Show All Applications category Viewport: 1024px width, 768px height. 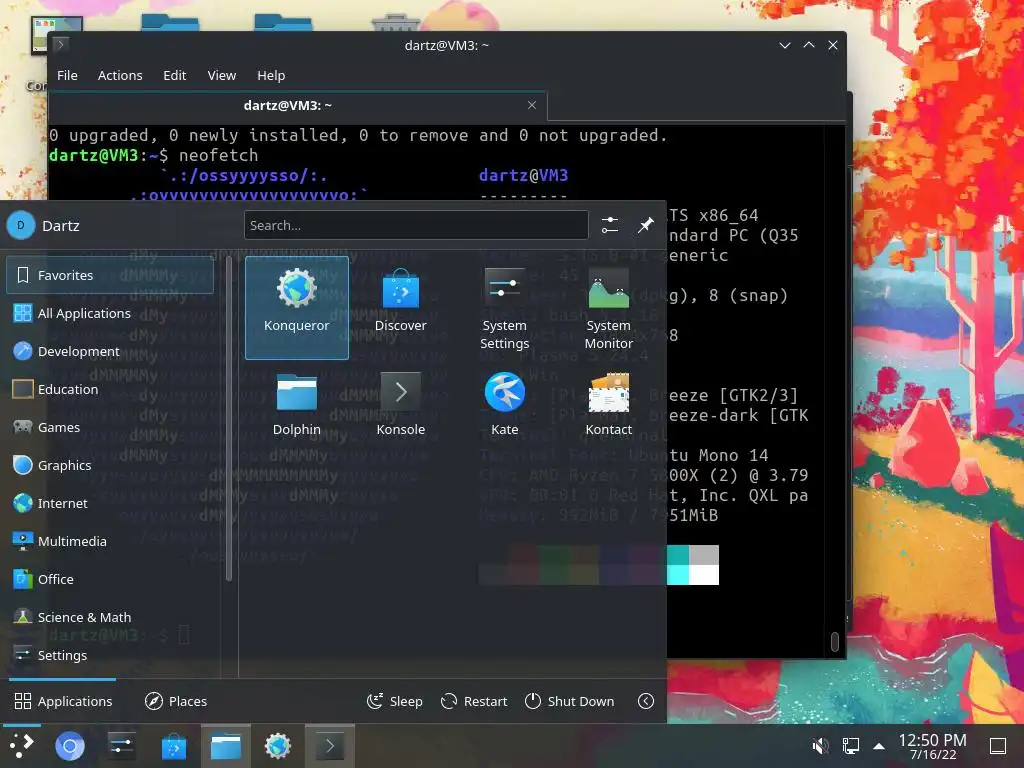(110, 313)
